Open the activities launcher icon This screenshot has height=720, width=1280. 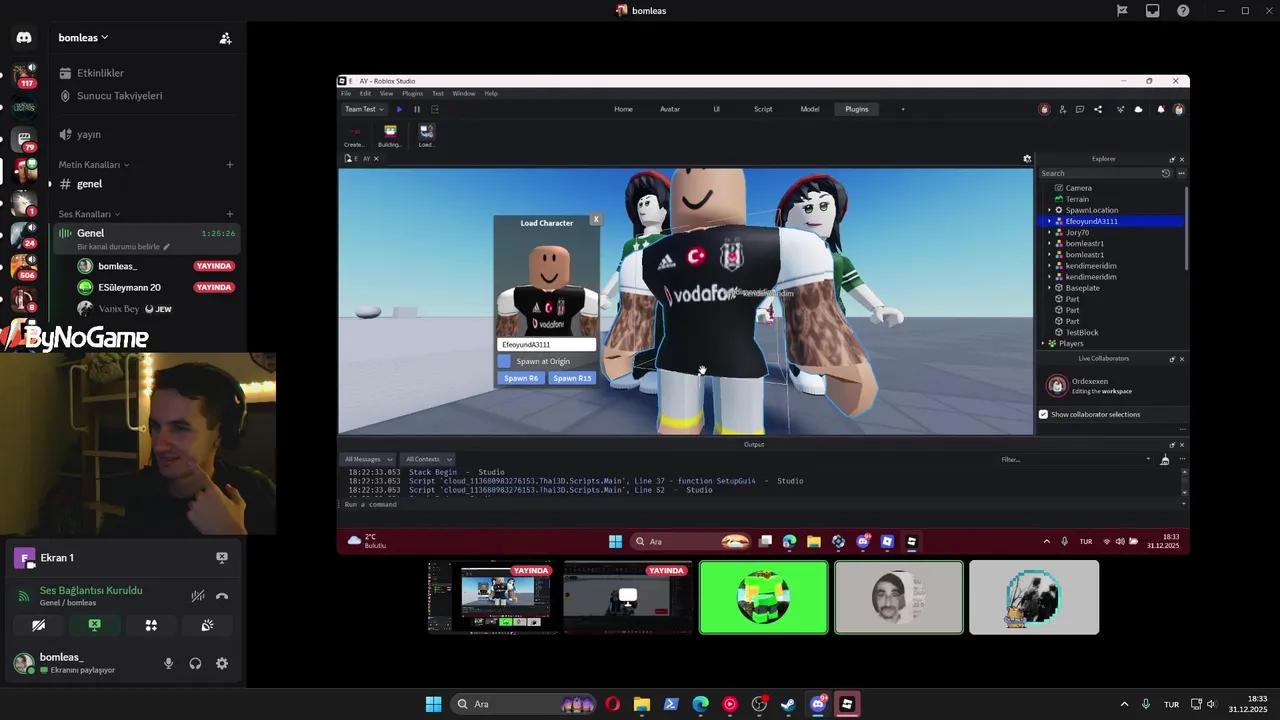[151, 625]
